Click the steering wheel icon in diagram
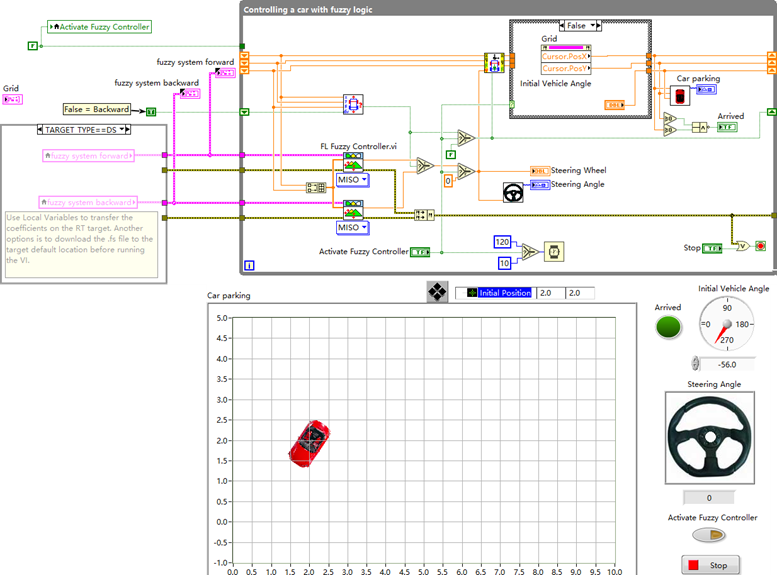This screenshot has width=777, height=575. pos(513,192)
